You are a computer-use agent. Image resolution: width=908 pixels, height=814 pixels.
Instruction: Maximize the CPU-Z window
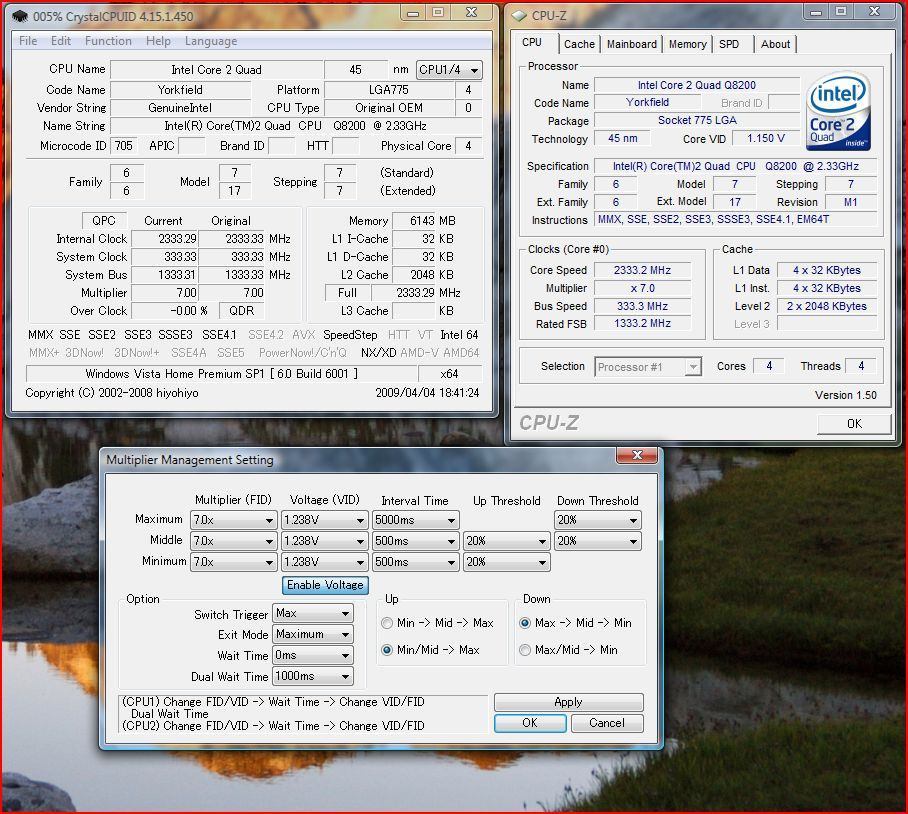pyautogui.click(x=841, y=12)
